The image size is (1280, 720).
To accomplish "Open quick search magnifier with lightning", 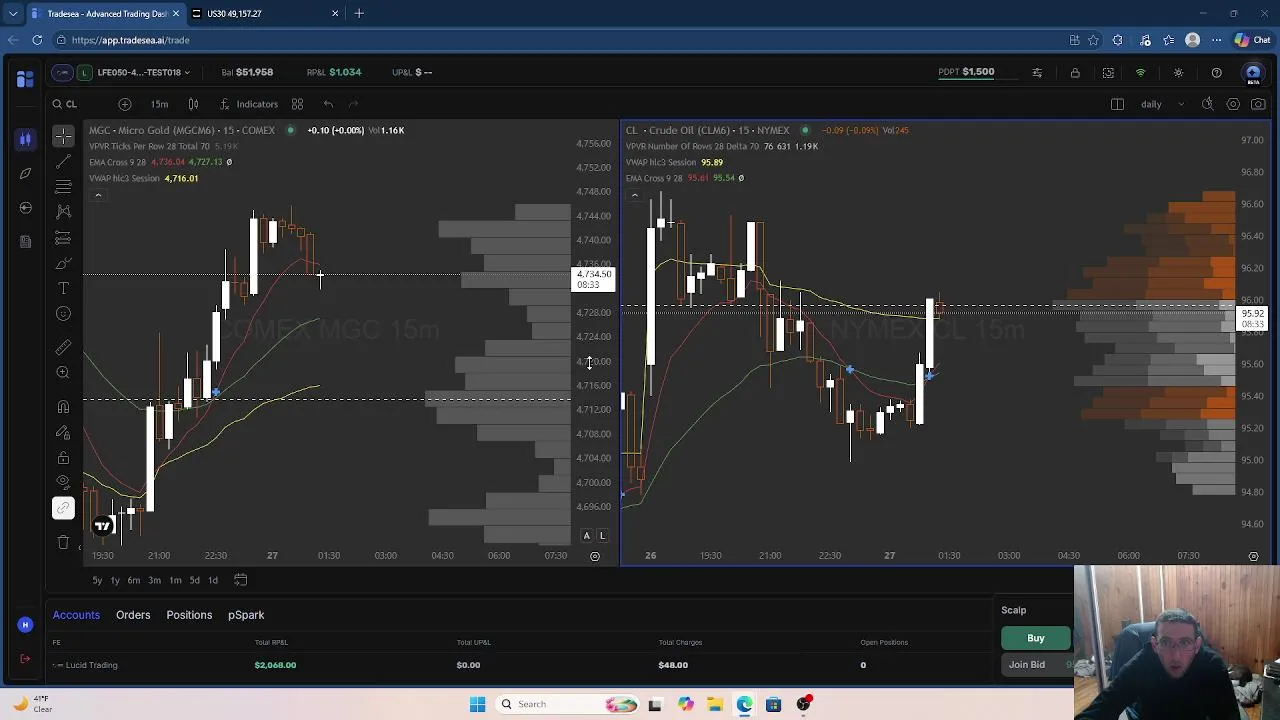I will pos(1207,104).
